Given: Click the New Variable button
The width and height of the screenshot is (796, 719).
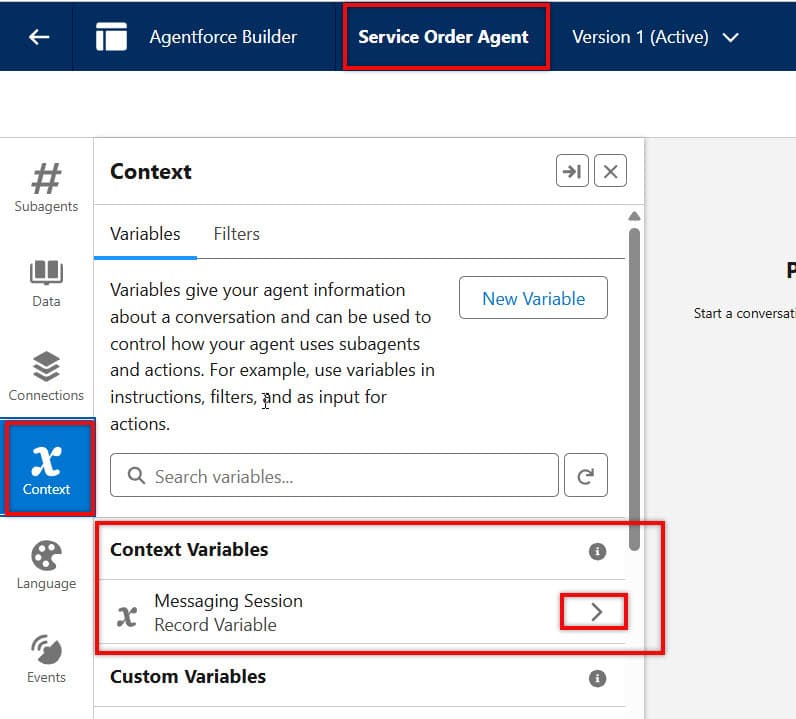Looking at the screenshot, I should tap(534, 298).
